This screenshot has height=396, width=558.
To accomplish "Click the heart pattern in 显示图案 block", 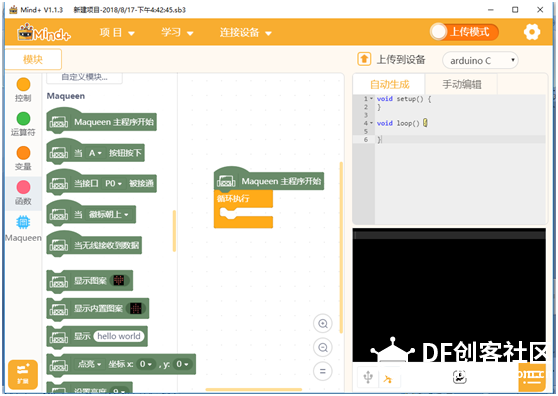I will coord(119,281).
